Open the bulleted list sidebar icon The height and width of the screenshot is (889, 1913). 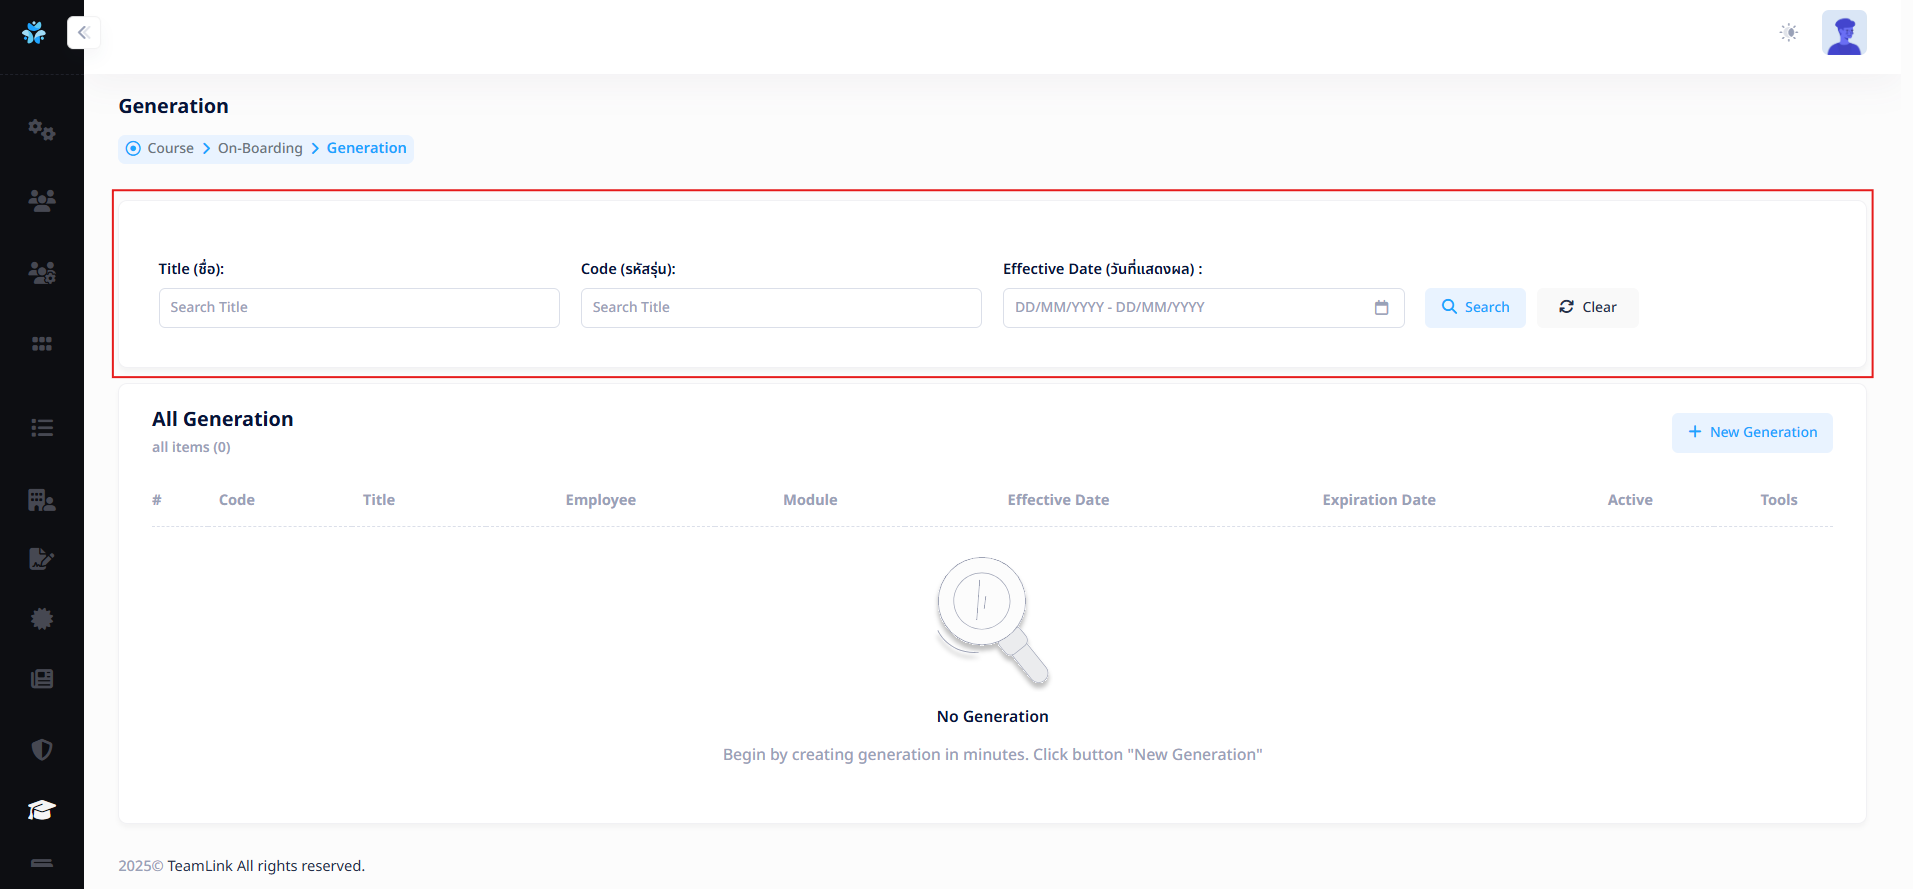pos(41,428)
